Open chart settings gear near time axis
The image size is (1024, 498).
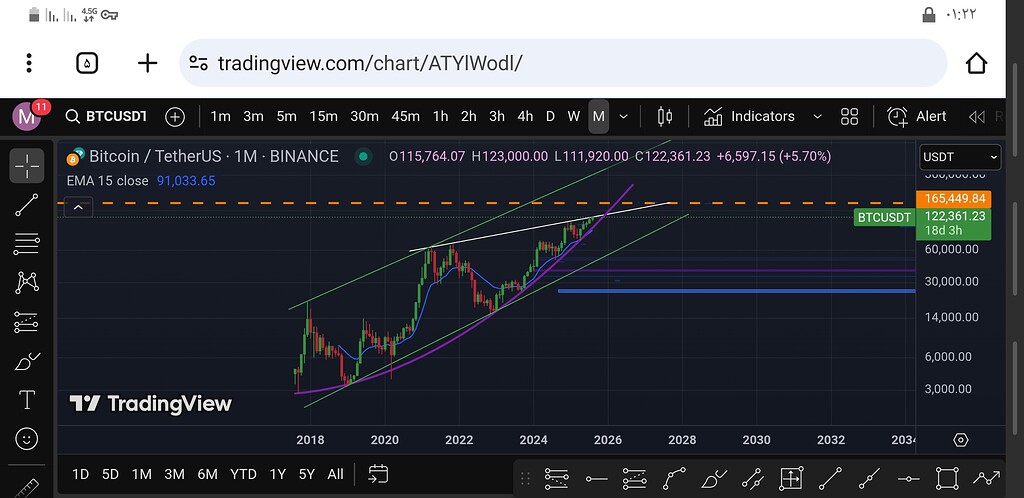[961, 440]
